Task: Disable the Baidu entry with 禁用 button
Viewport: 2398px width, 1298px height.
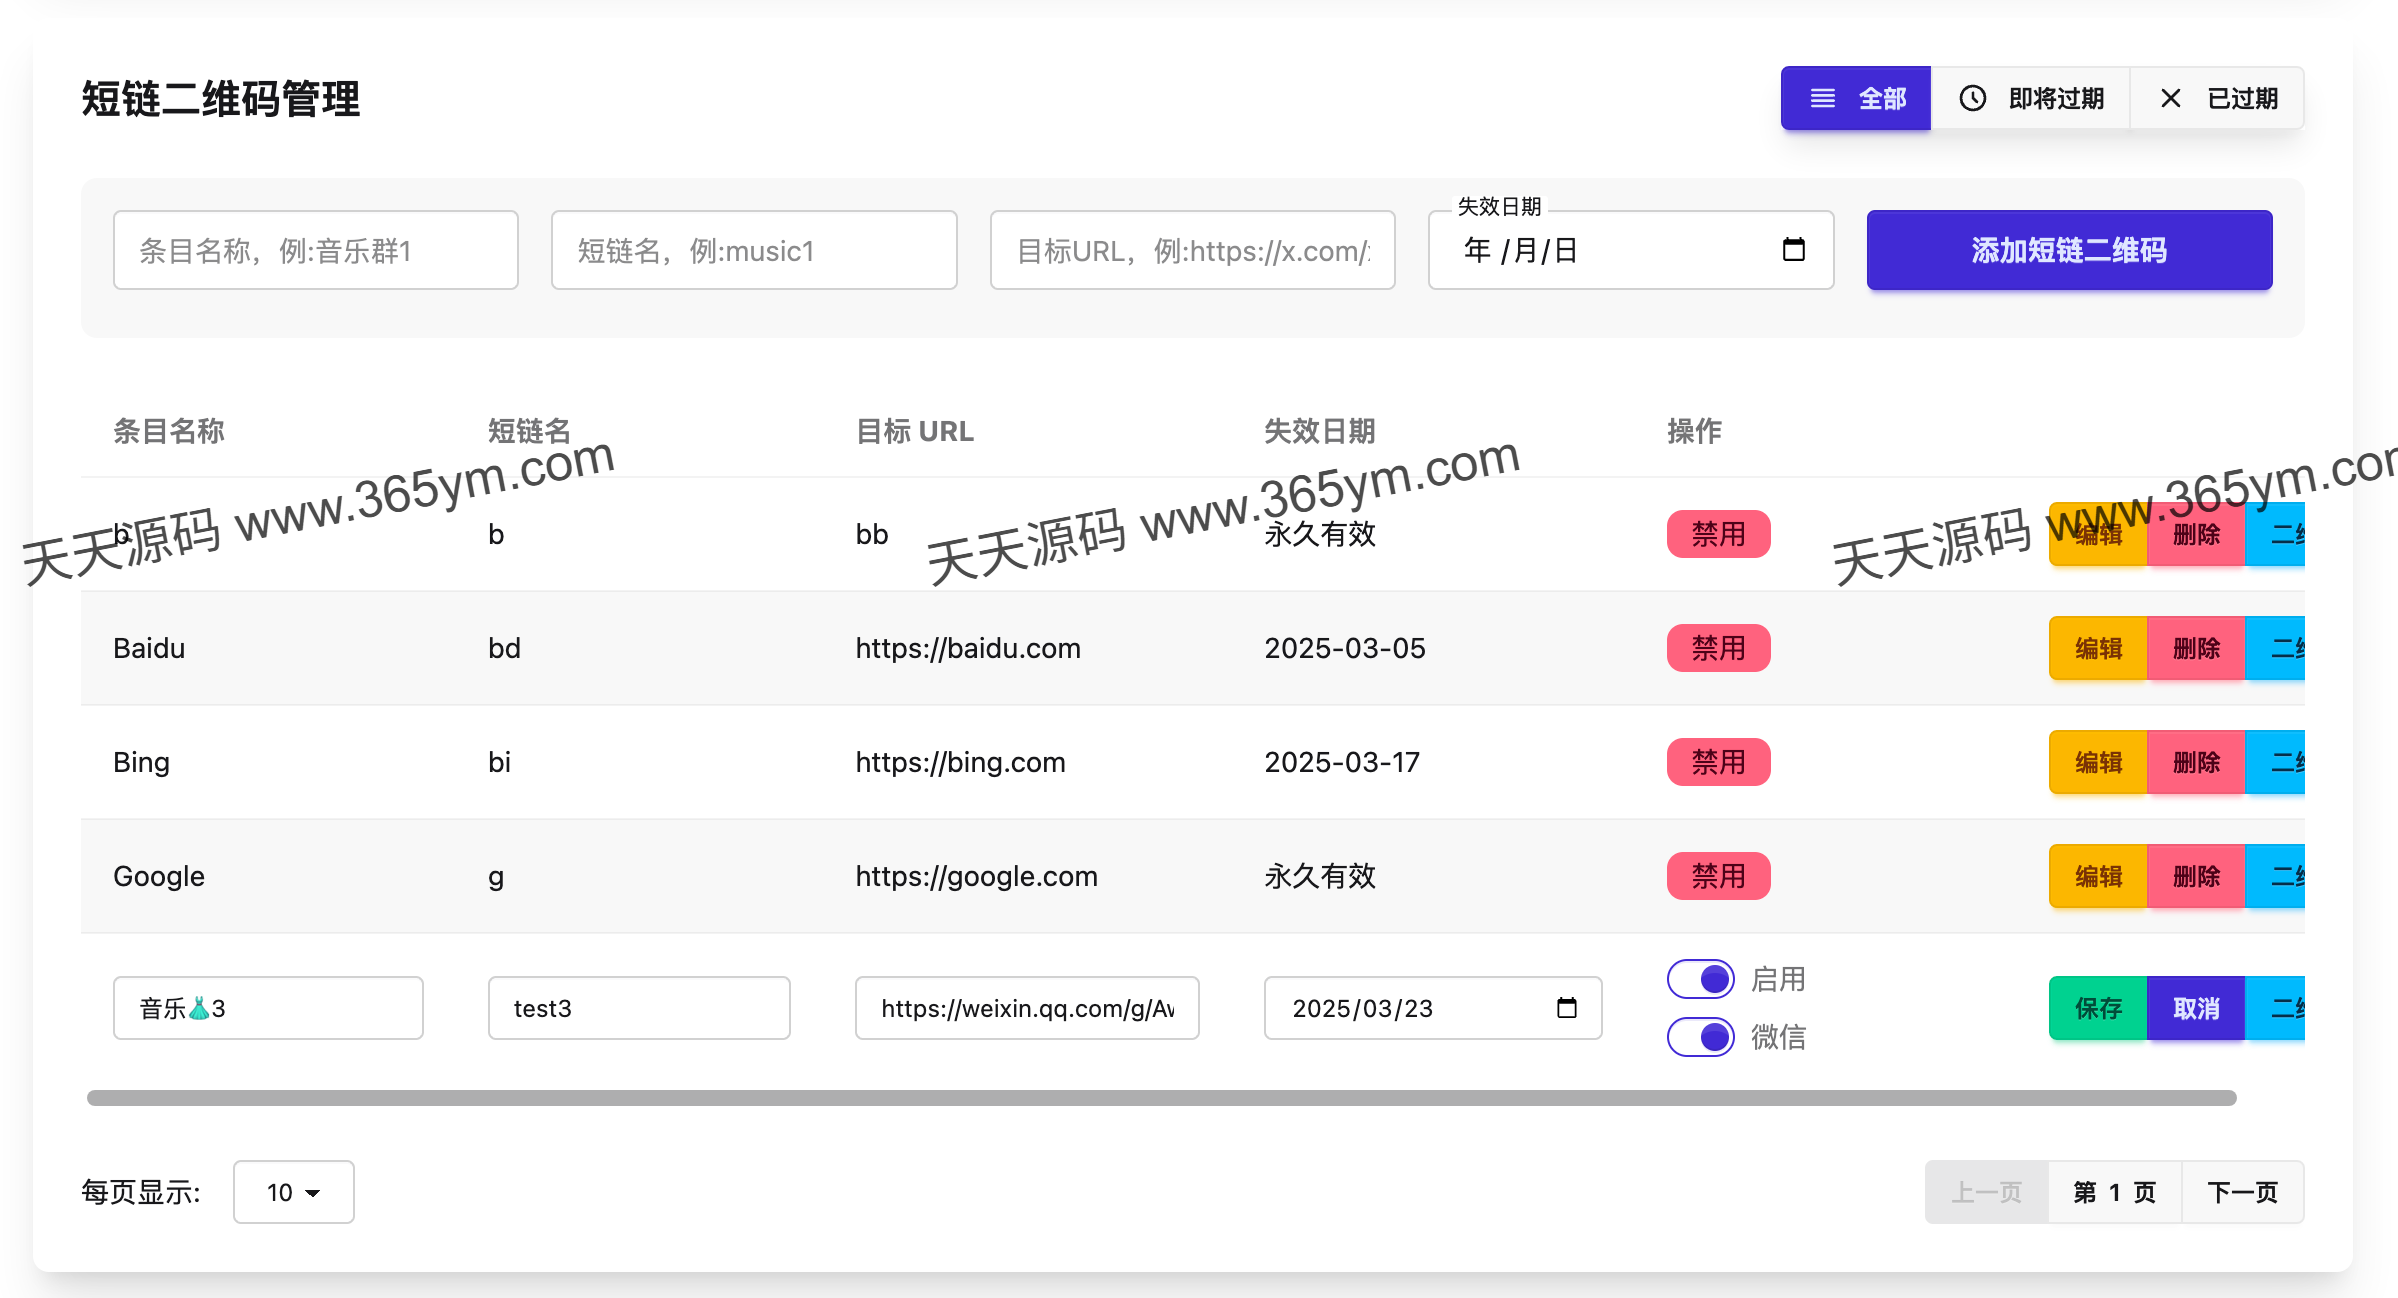Action: tap(1718, 648)
